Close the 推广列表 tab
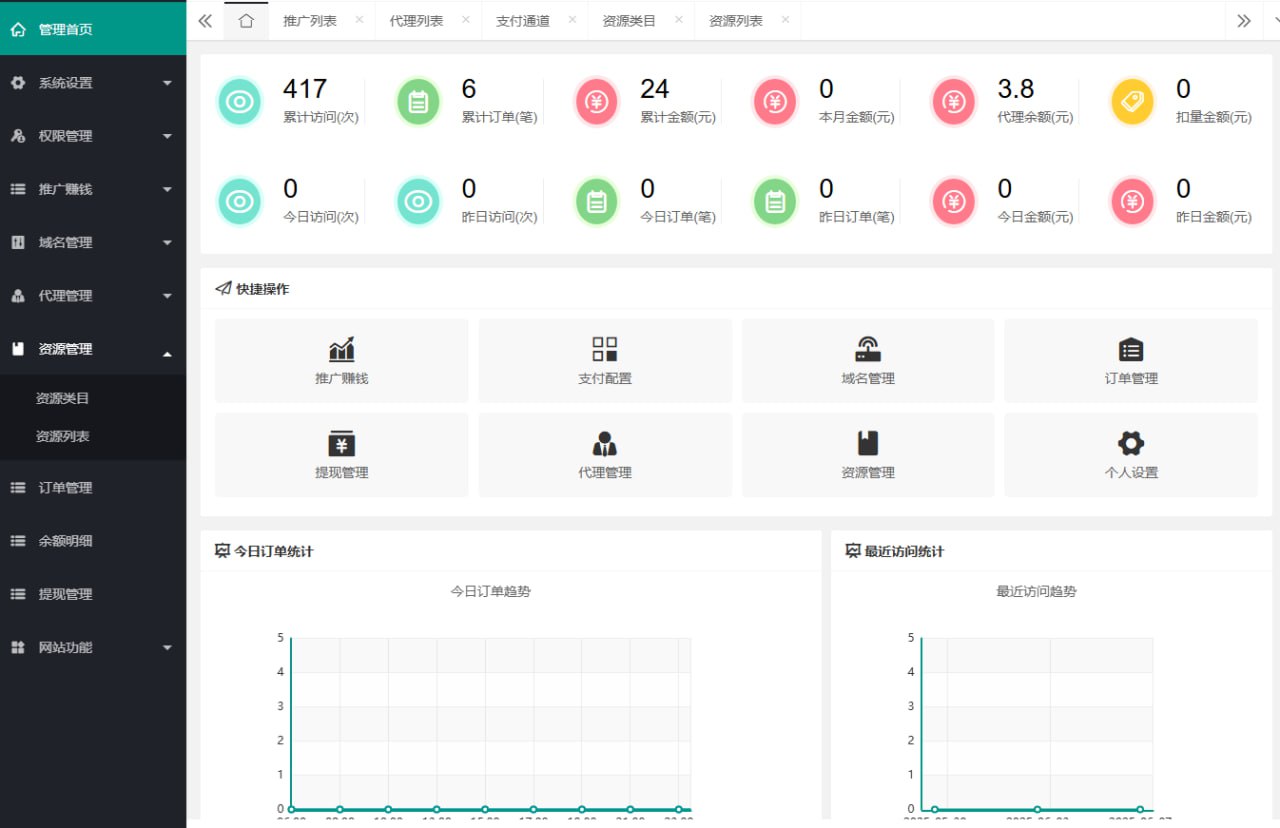 pyautogui.click(x=359, y=20)
